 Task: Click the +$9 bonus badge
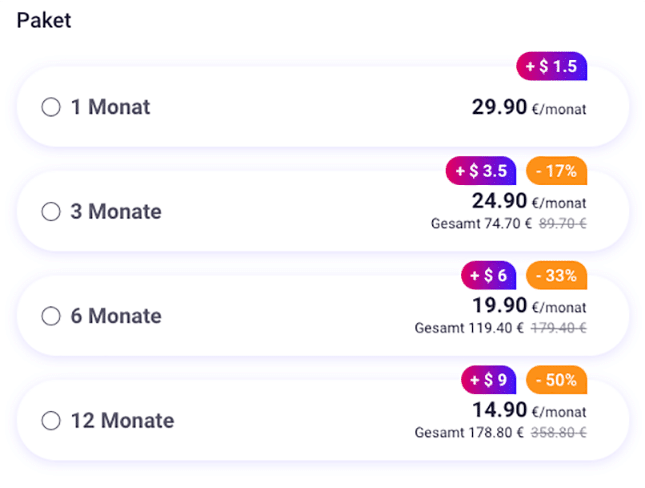coord(488,380)
